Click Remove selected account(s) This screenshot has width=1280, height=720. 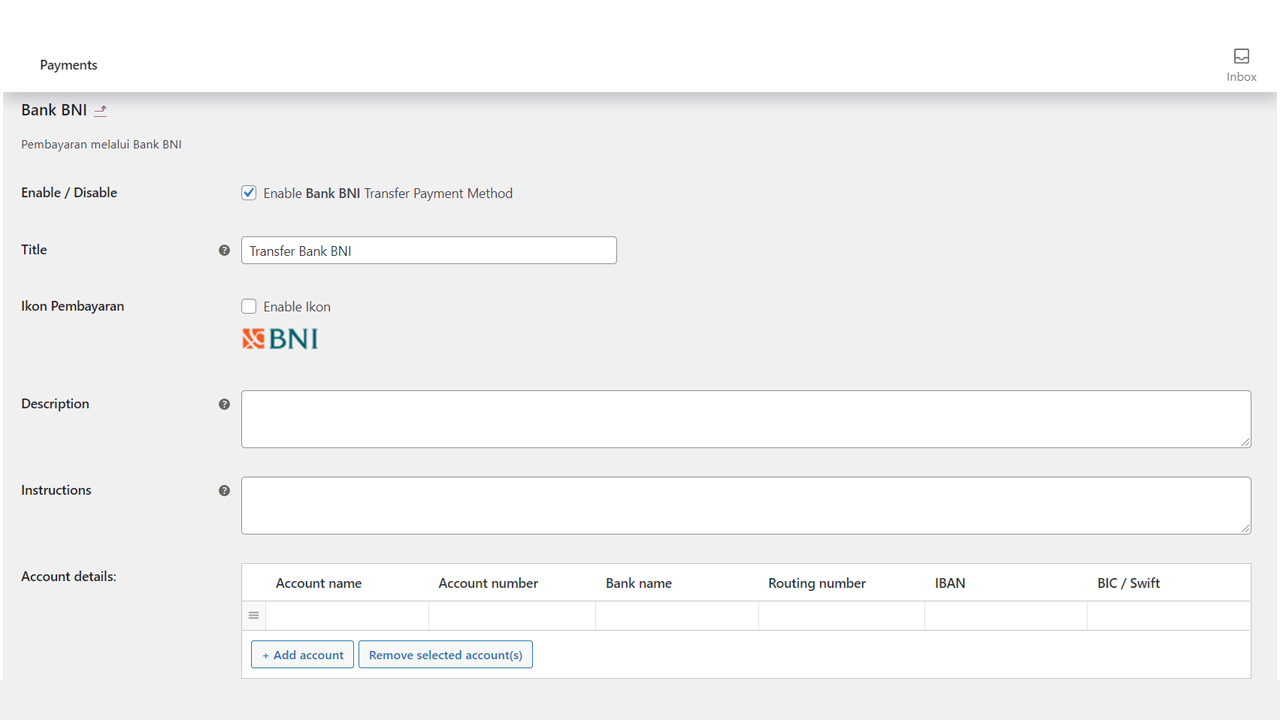pos(445,654)
